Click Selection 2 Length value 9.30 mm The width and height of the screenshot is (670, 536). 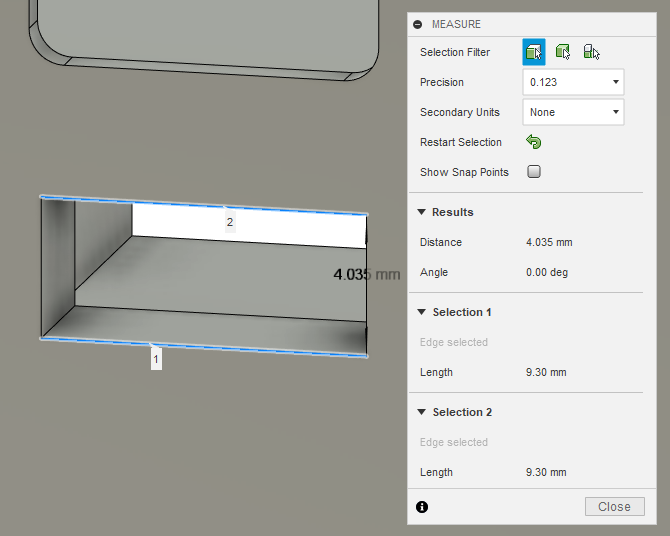(x=546, y=472)
